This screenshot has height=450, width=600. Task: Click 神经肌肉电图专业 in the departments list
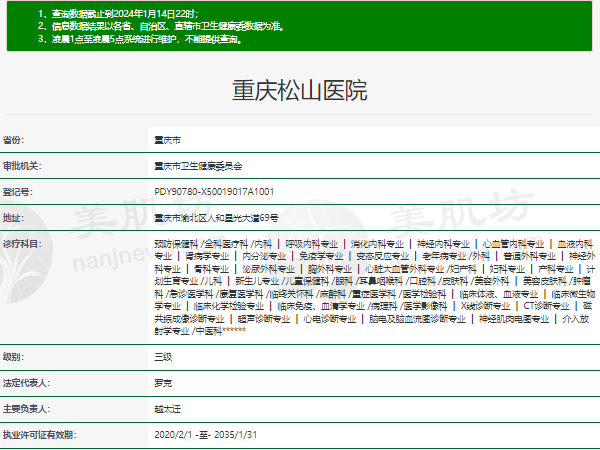(514, 319)
